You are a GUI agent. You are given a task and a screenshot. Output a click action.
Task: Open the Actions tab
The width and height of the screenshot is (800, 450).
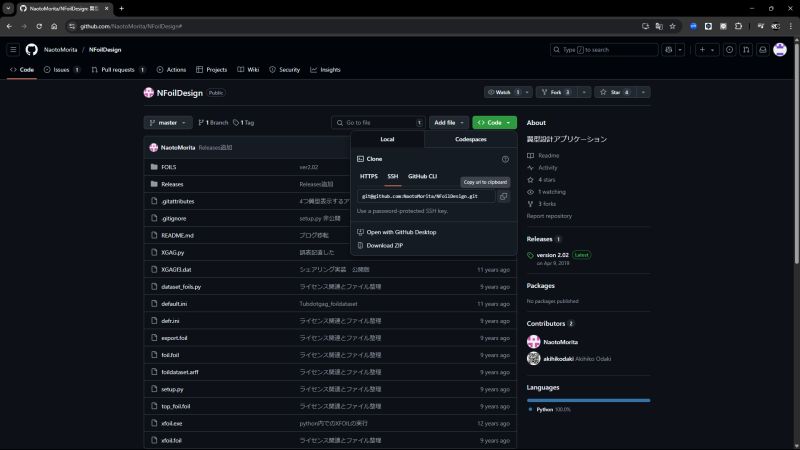[171, 70]
